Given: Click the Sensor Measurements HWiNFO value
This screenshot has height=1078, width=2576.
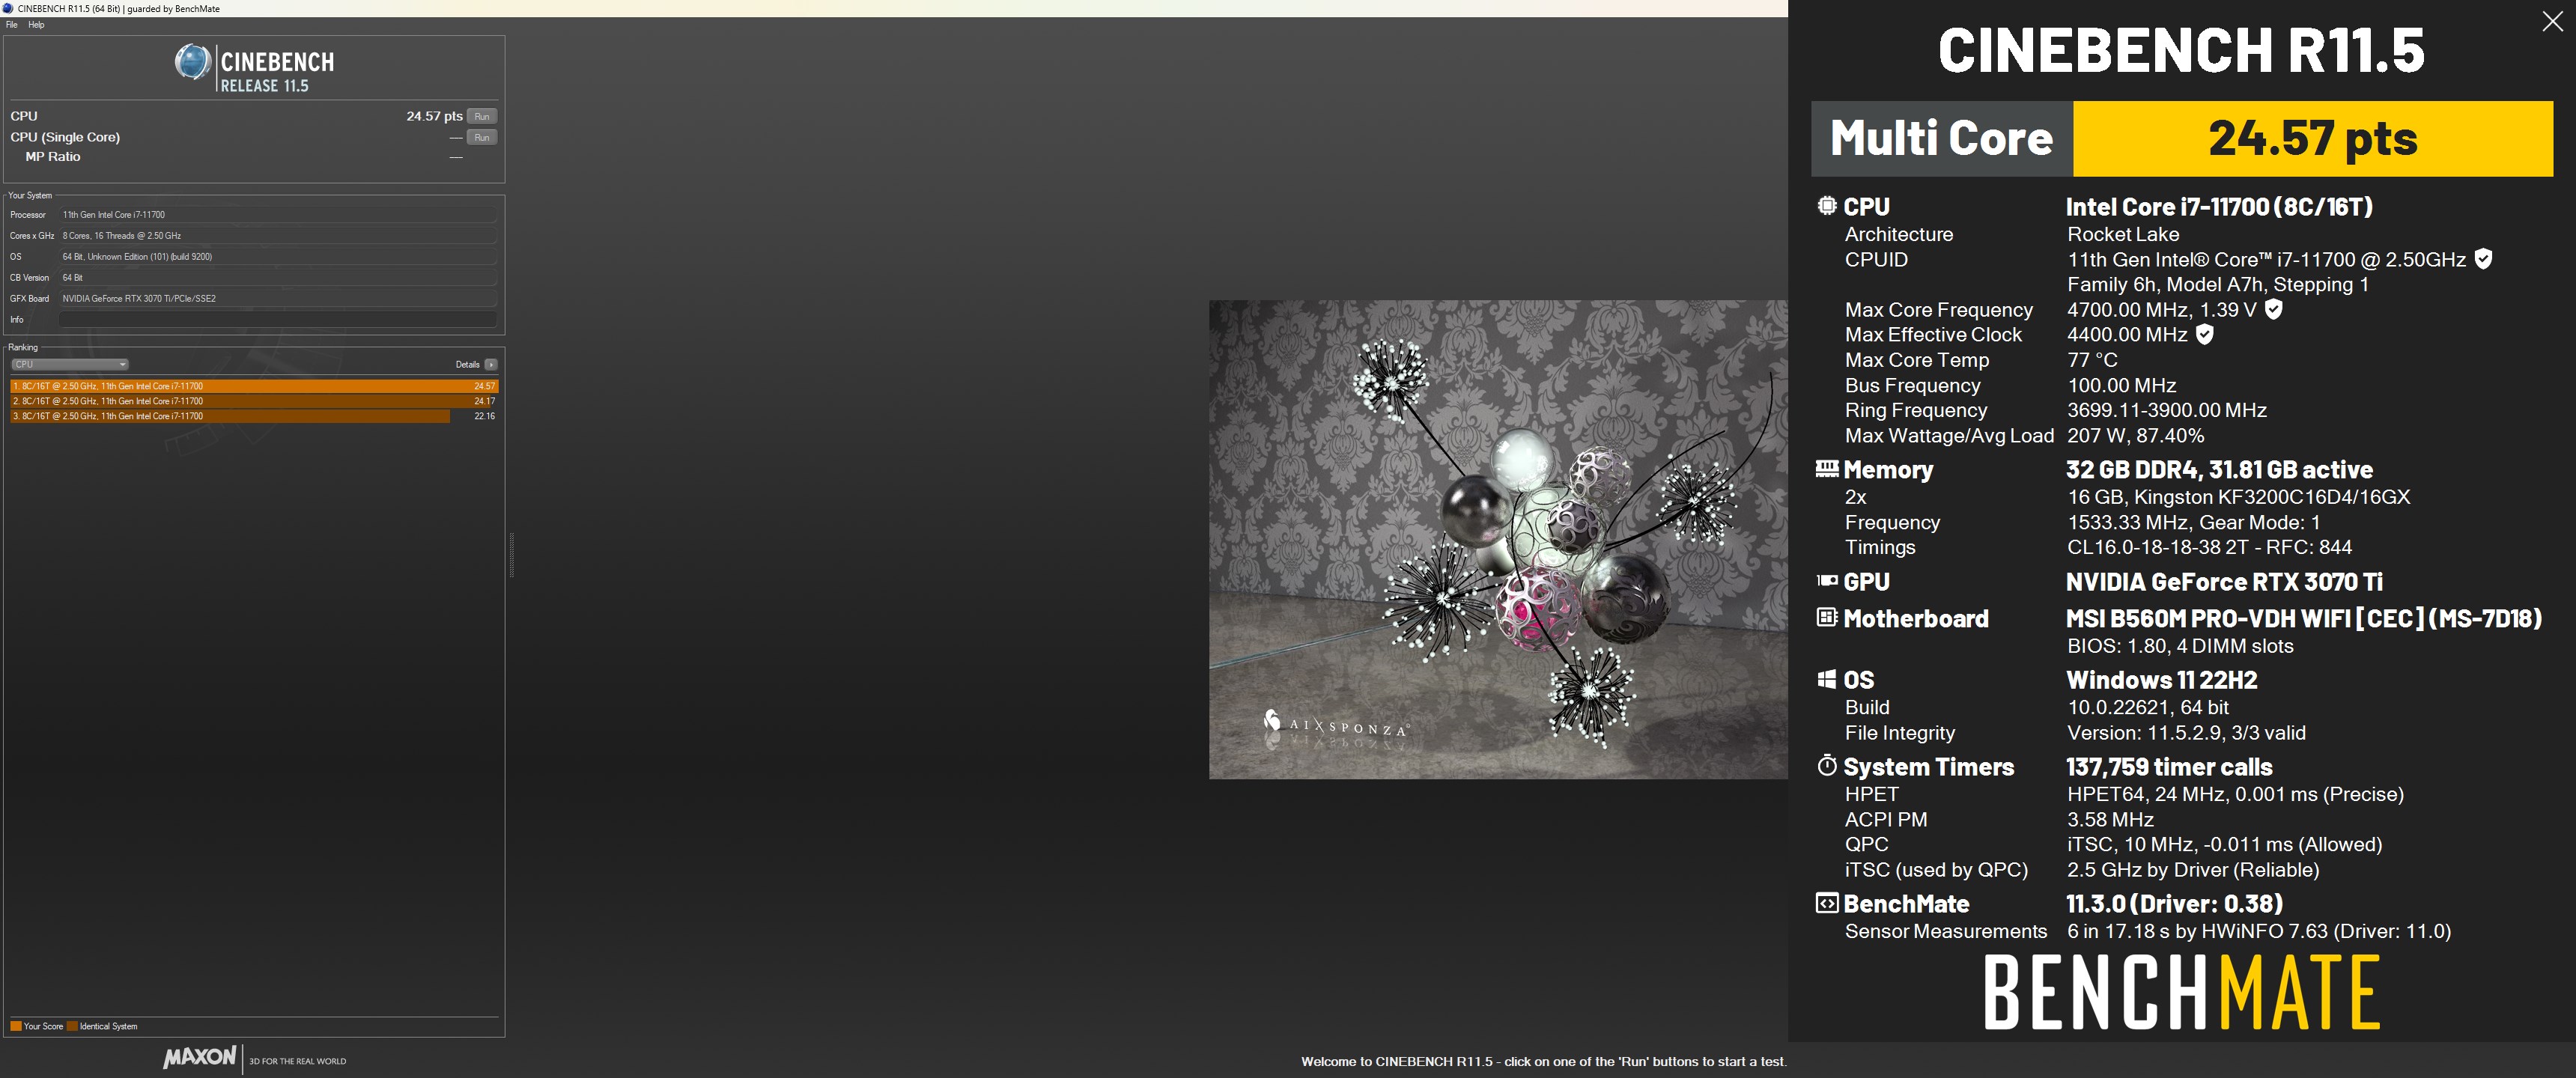Looking at the screenshot, I should click(x=2259, y=931).
